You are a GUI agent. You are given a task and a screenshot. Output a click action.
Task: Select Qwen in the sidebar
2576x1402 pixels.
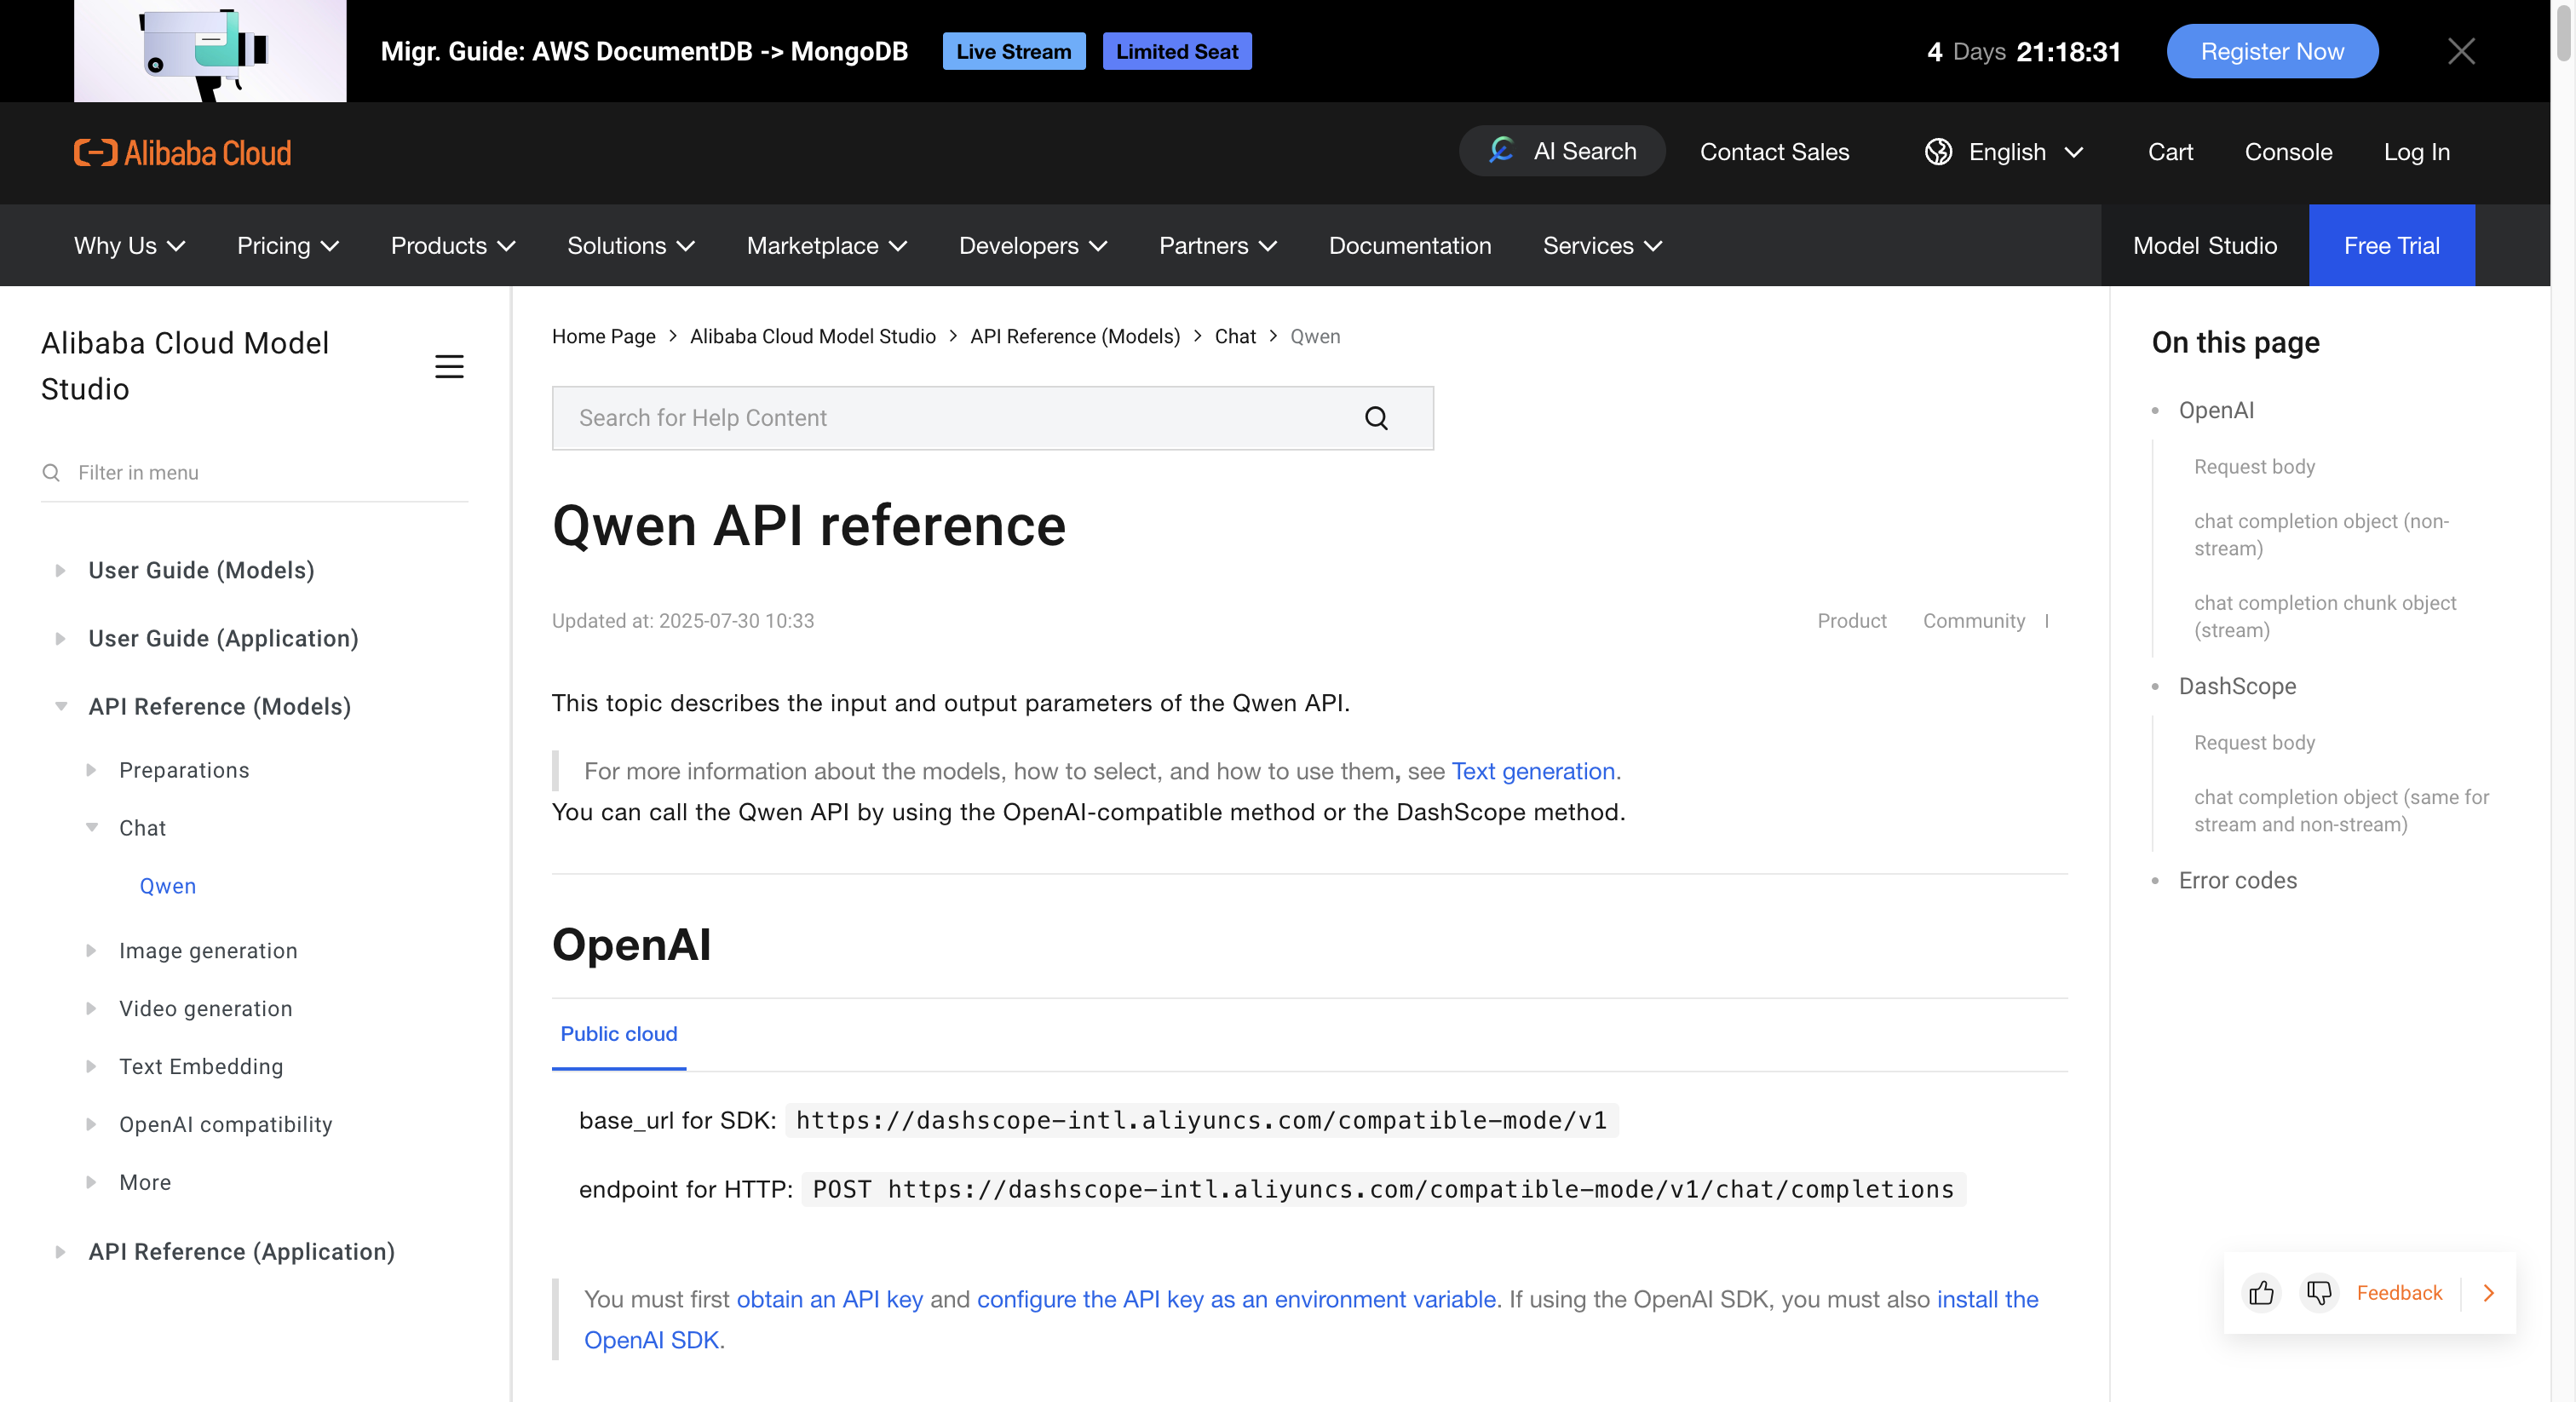[x=168, y=886]
